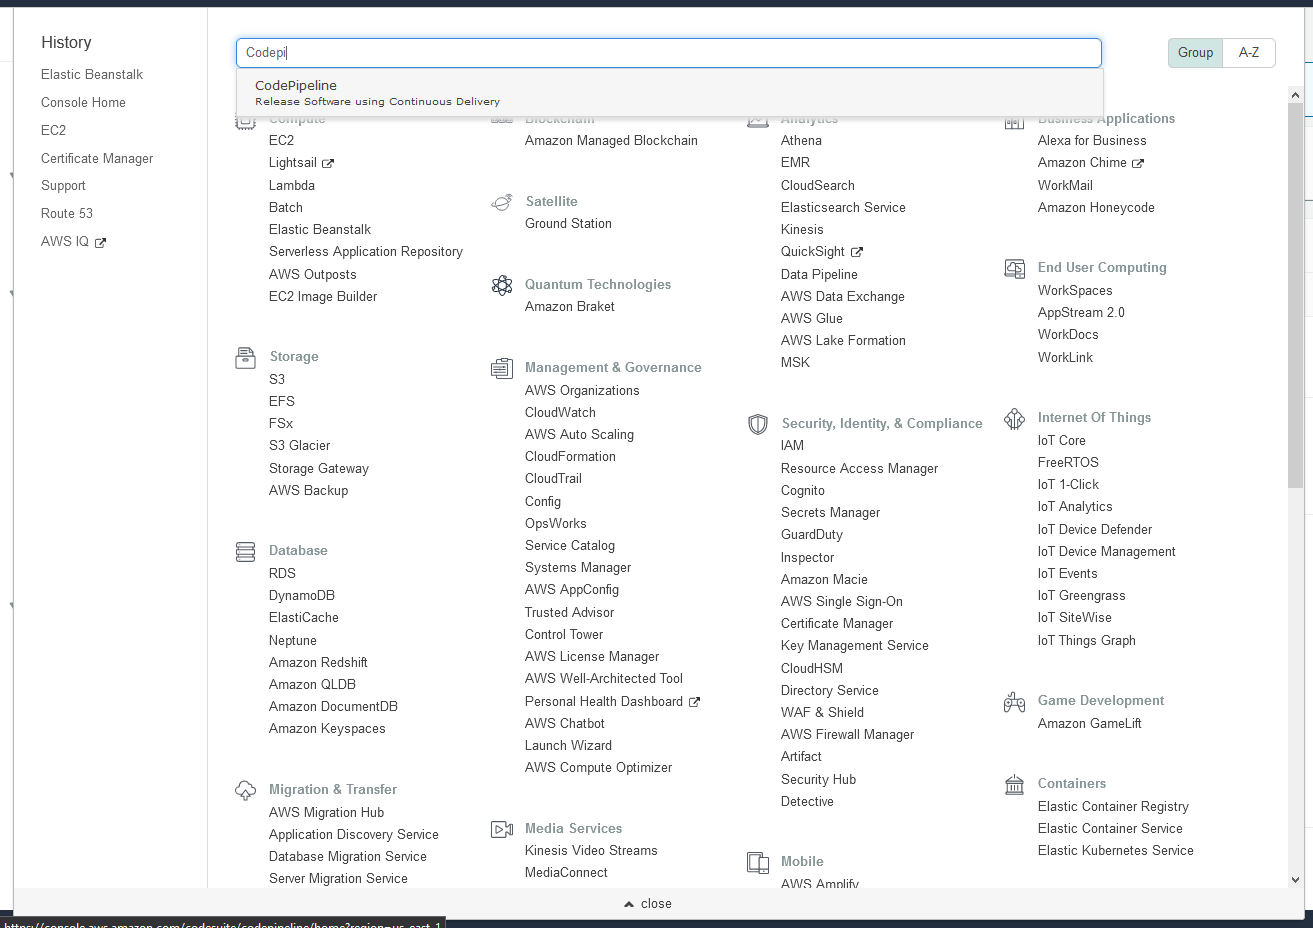Open Secrets Manager service
The height and width of the screenshot is (928, 1313).
click(830, 513)
